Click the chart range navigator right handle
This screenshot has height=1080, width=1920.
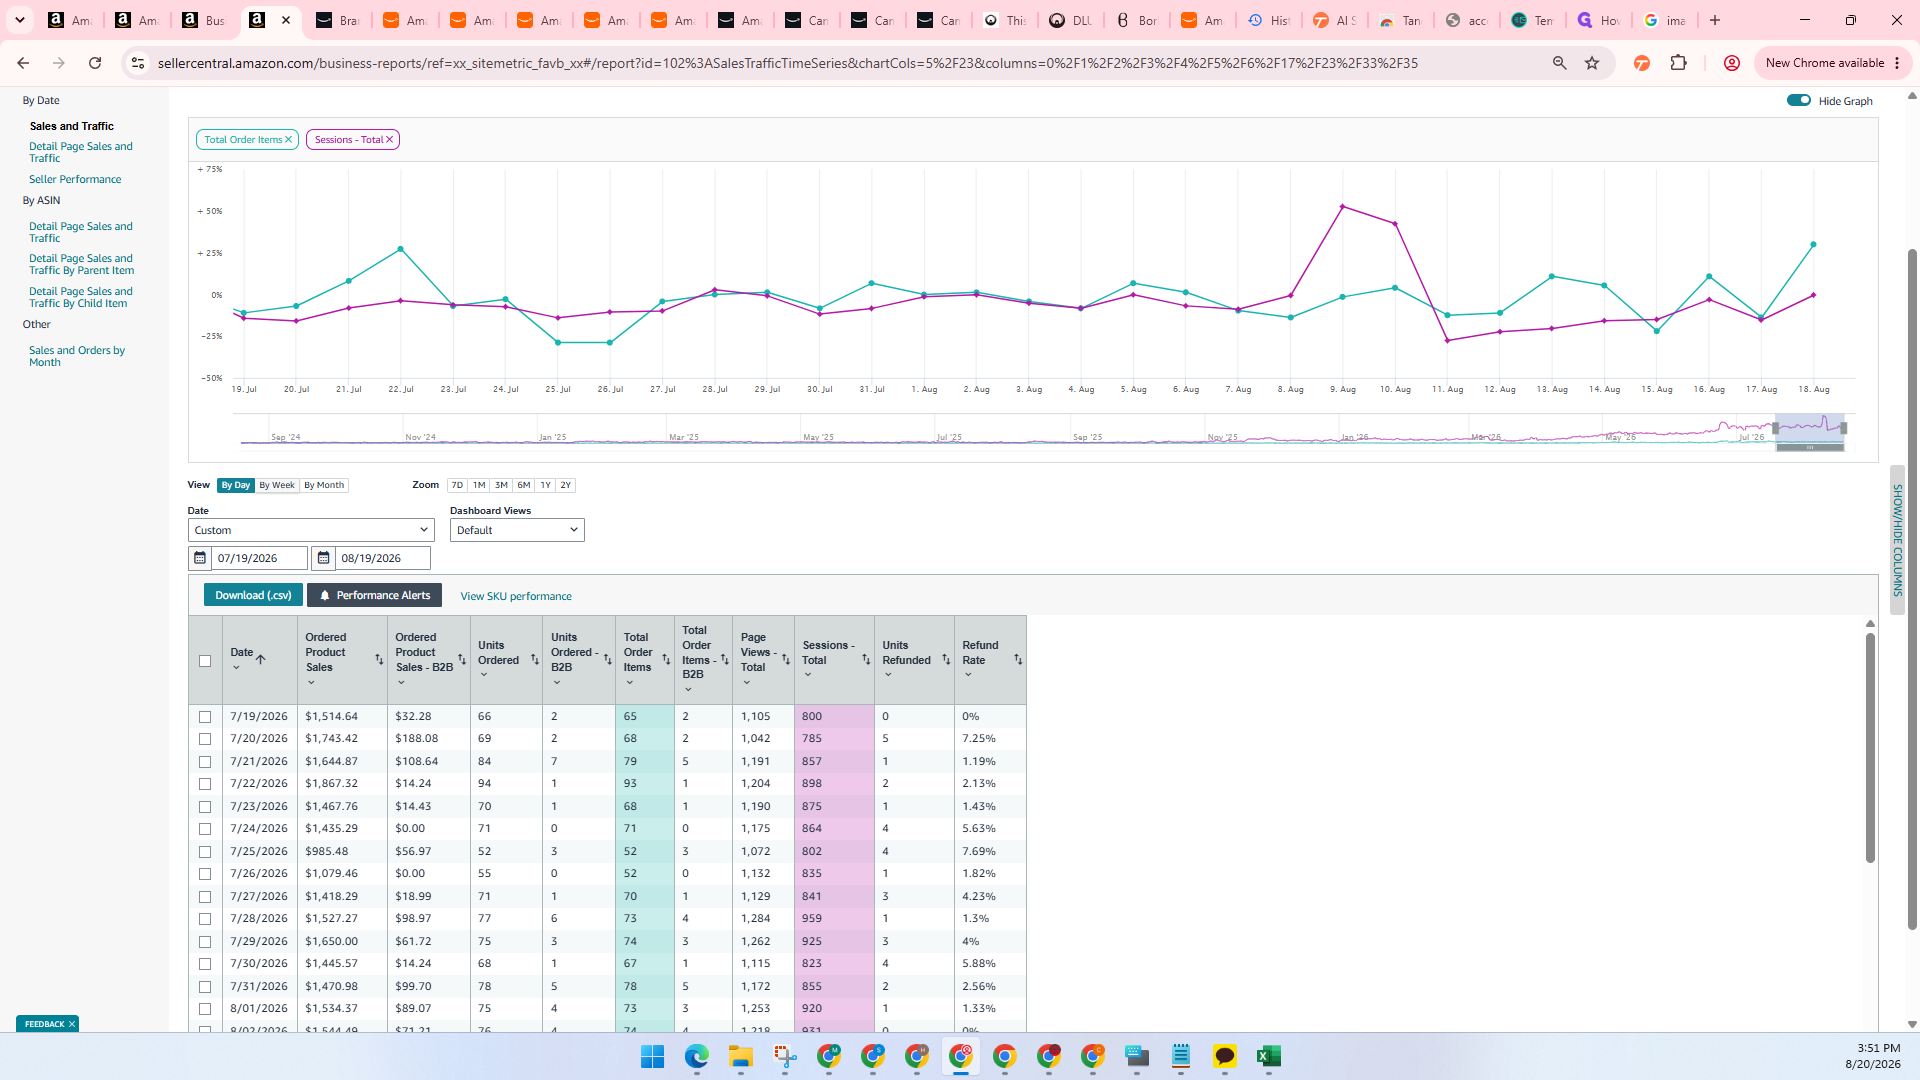(1843, 428)
